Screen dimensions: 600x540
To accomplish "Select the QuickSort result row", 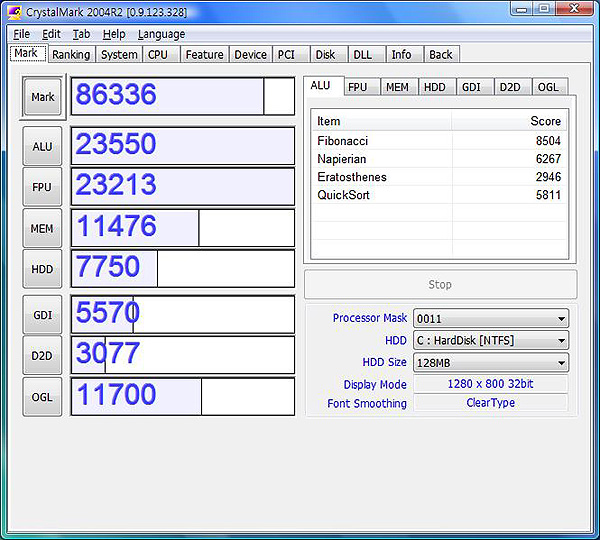I will pos(439,194).
